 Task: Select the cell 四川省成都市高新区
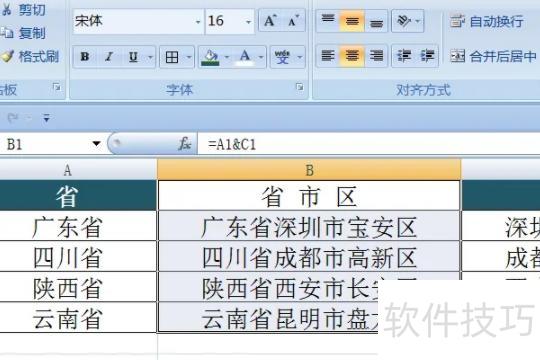309,256
